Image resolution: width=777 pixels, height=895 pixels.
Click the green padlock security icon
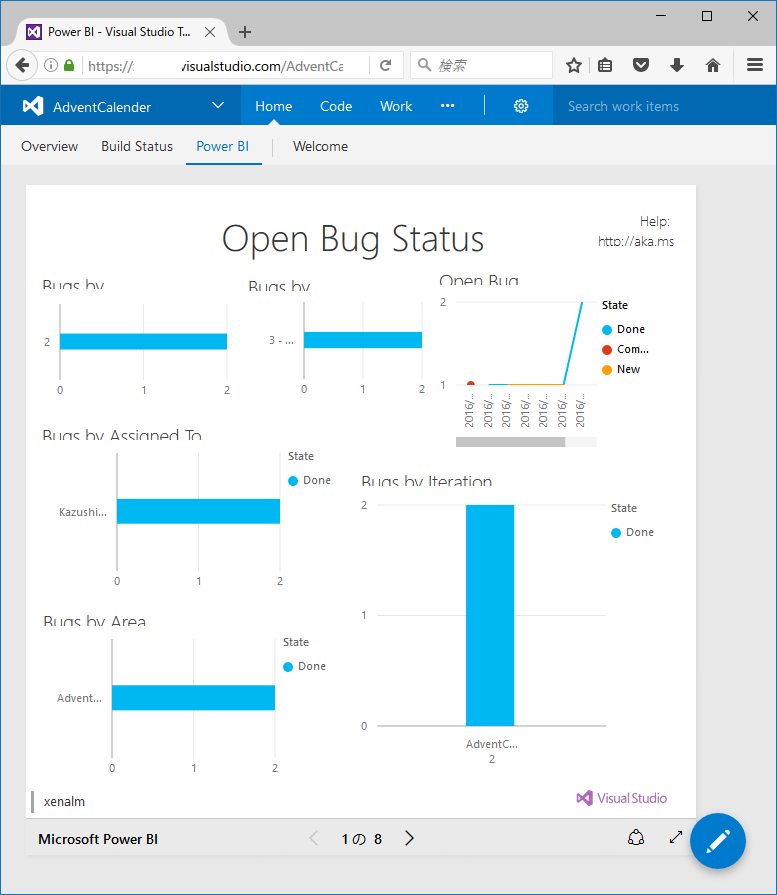[x=69, y=65]
